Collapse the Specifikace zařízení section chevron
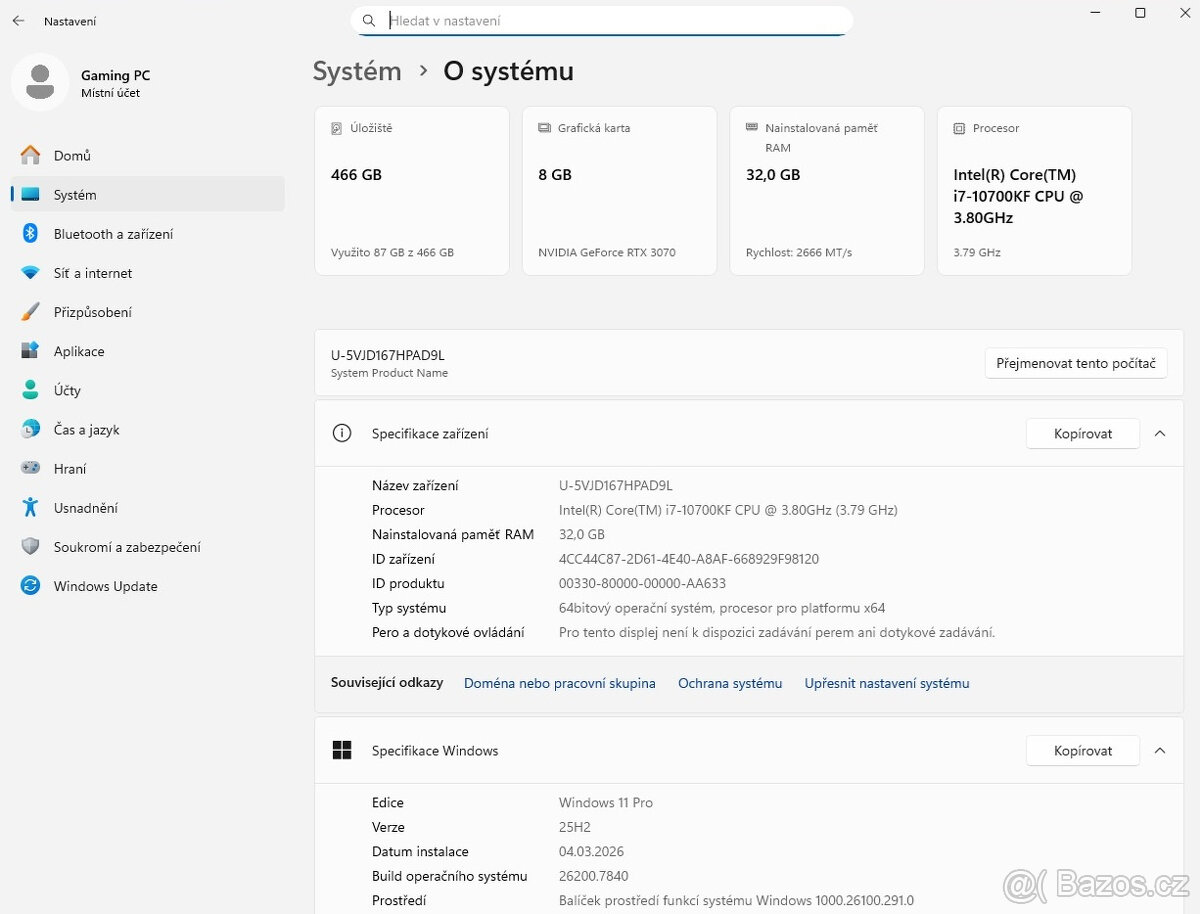Screen dimensions: 1200x914 click(x=1160, y=433)
